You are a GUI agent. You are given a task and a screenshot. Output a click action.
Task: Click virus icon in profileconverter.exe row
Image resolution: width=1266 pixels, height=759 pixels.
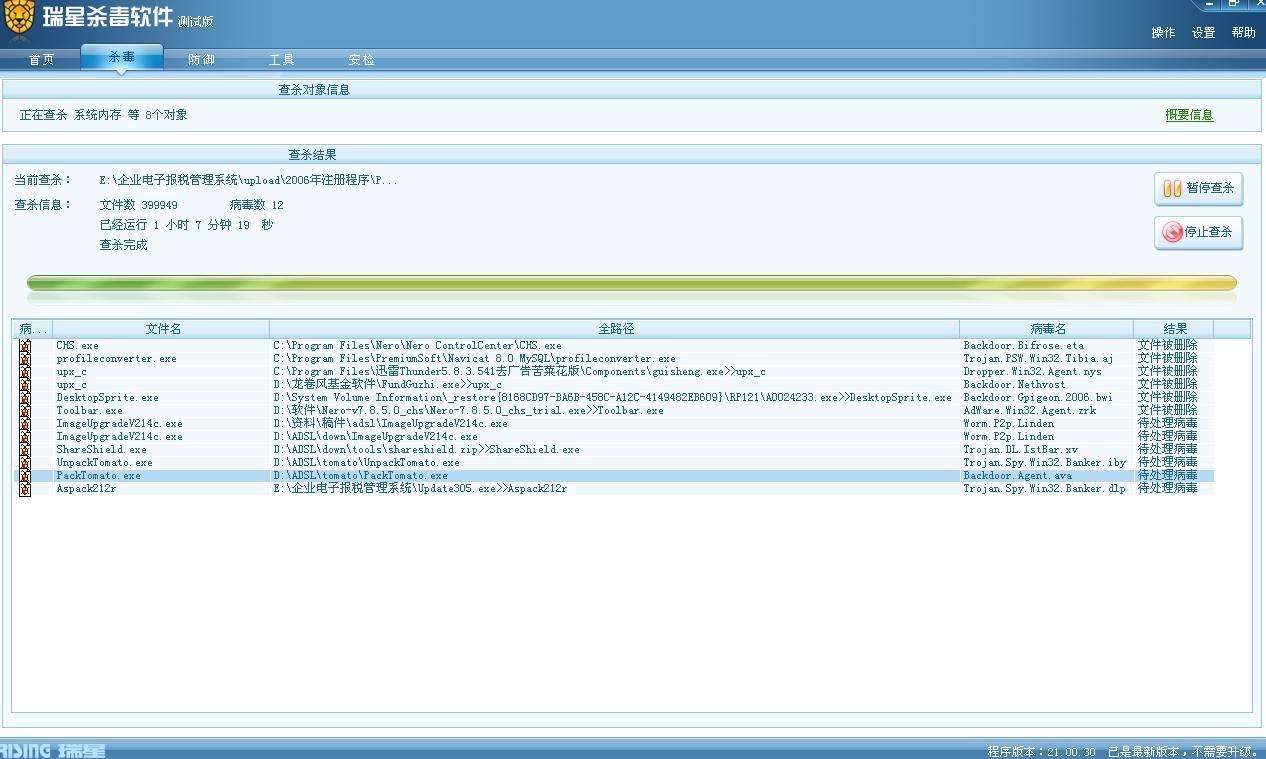coord(25,359)
